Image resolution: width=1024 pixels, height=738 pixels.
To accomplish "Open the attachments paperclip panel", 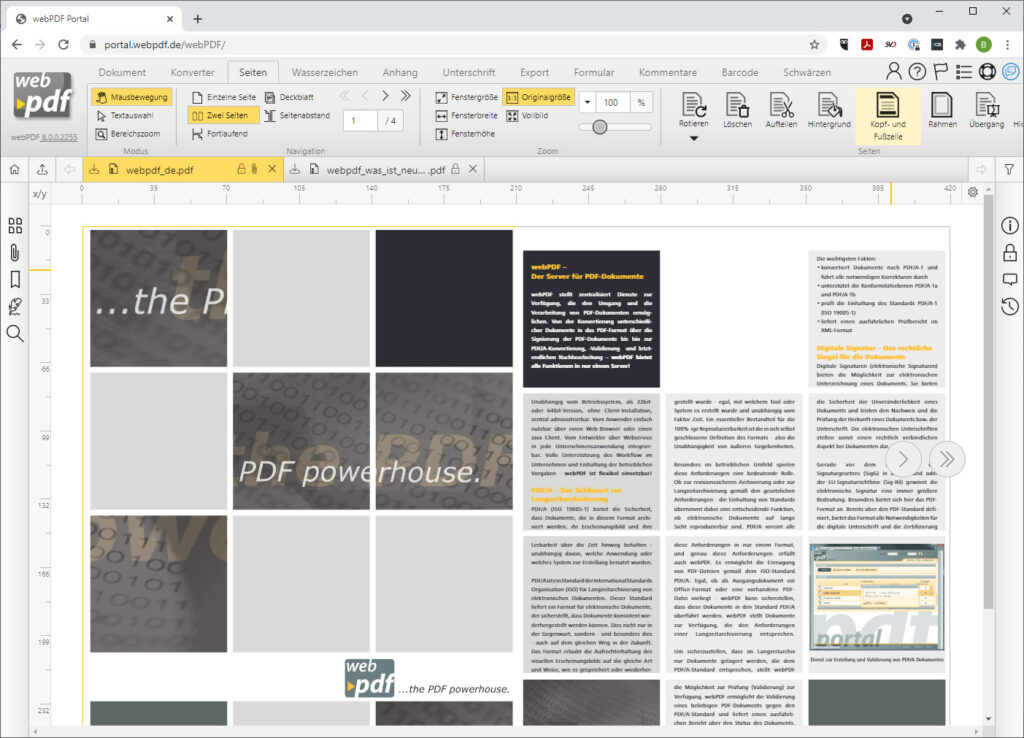I will click(x=15, y=253).
